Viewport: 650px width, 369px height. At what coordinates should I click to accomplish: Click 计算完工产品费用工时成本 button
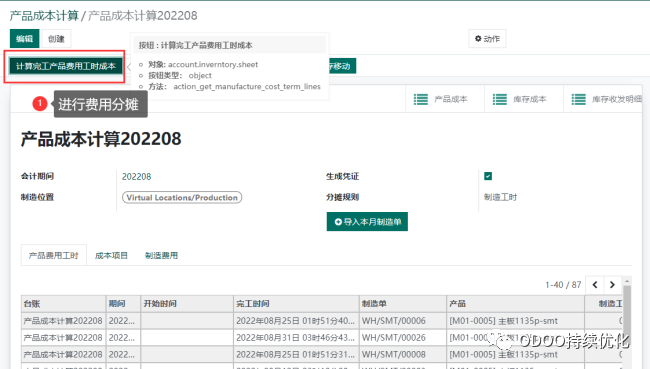click(65, 66)
